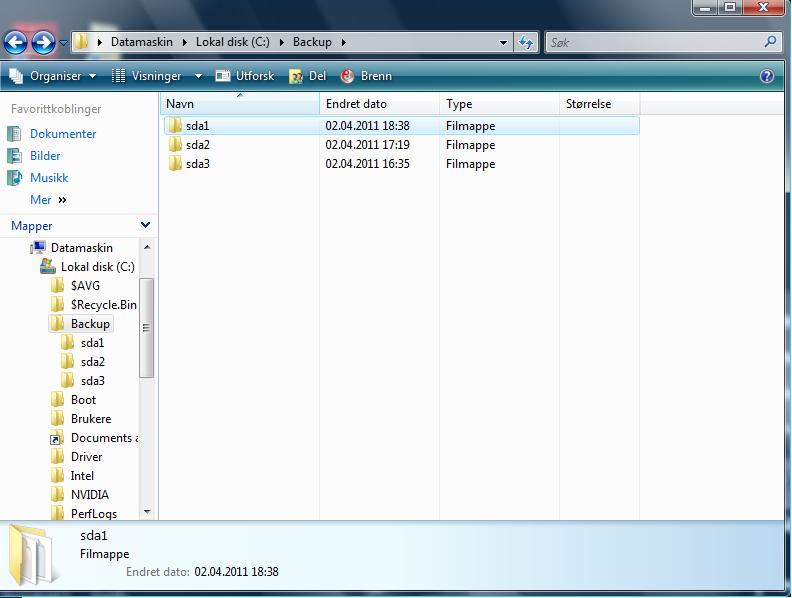Image resolution: width=792 pixels, height=598 pixels.
Task: Click the folder icon in address bar
Action: pyautogui.click(x=81, y=42)
